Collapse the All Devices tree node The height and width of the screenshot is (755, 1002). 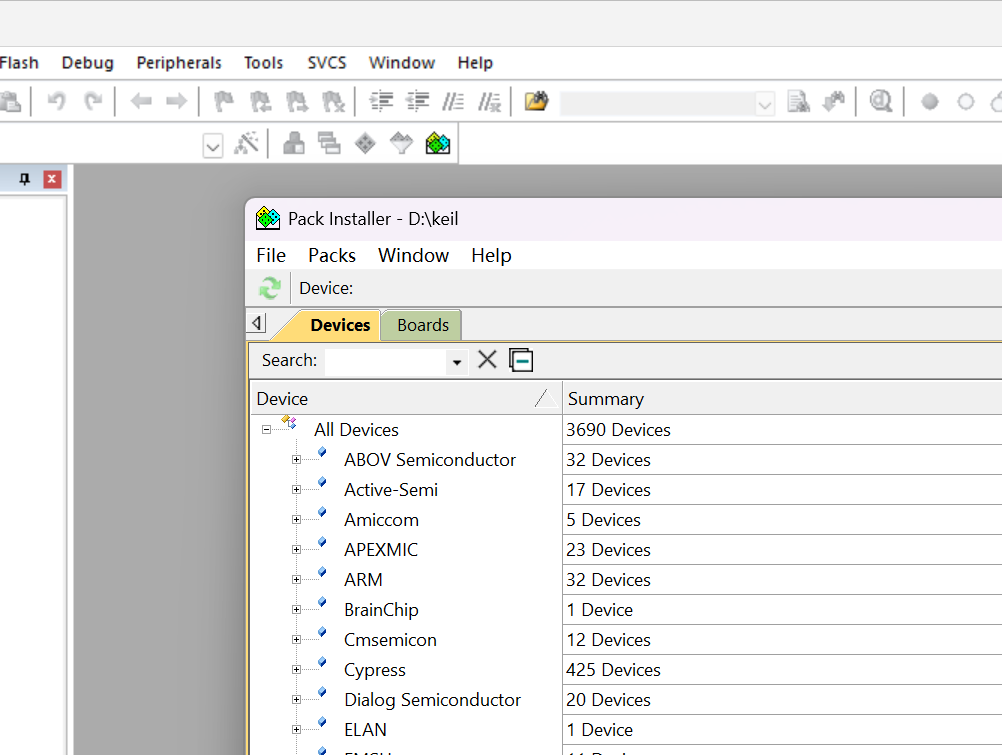pos(266,430)
